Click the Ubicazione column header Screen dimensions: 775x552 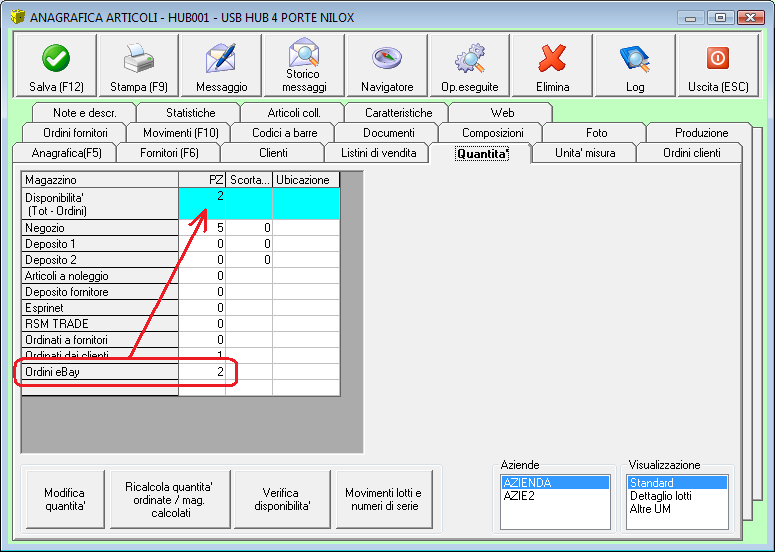pos(306,180)
